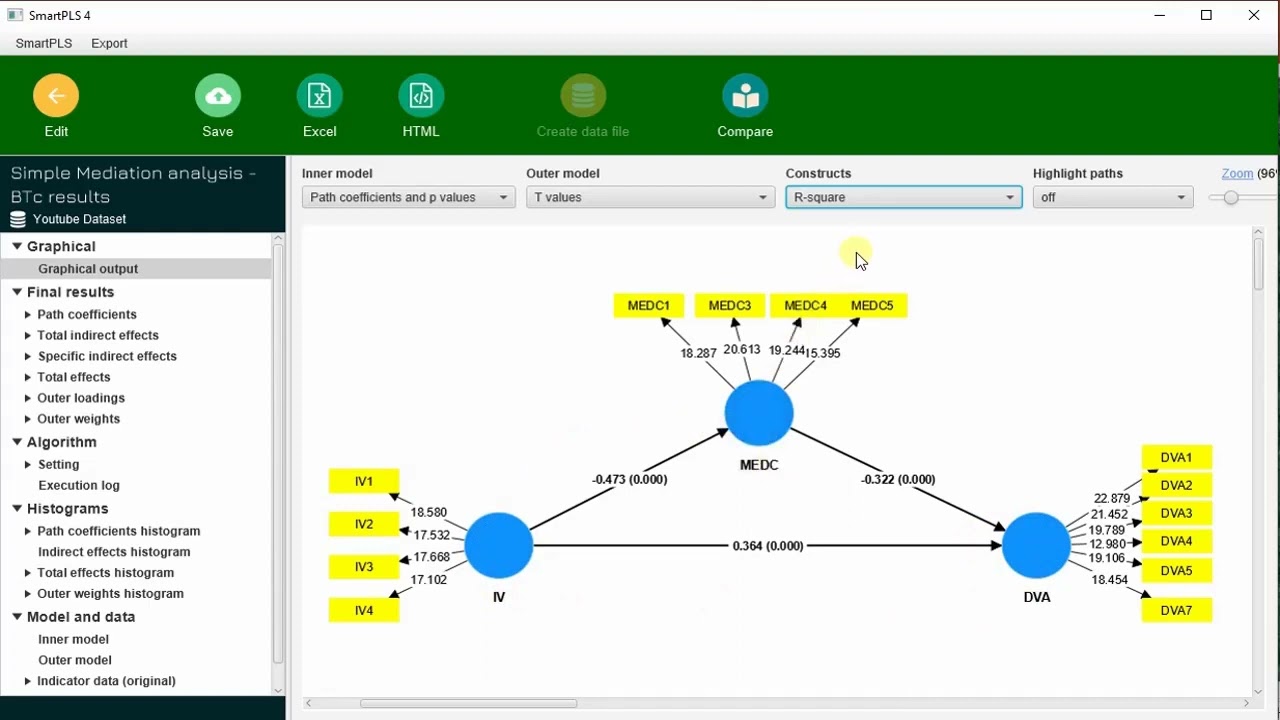Click the canvas vertical scrollbar thumb
Viewport: 1280px width, 720px height.
click(x=1258, y=264)
